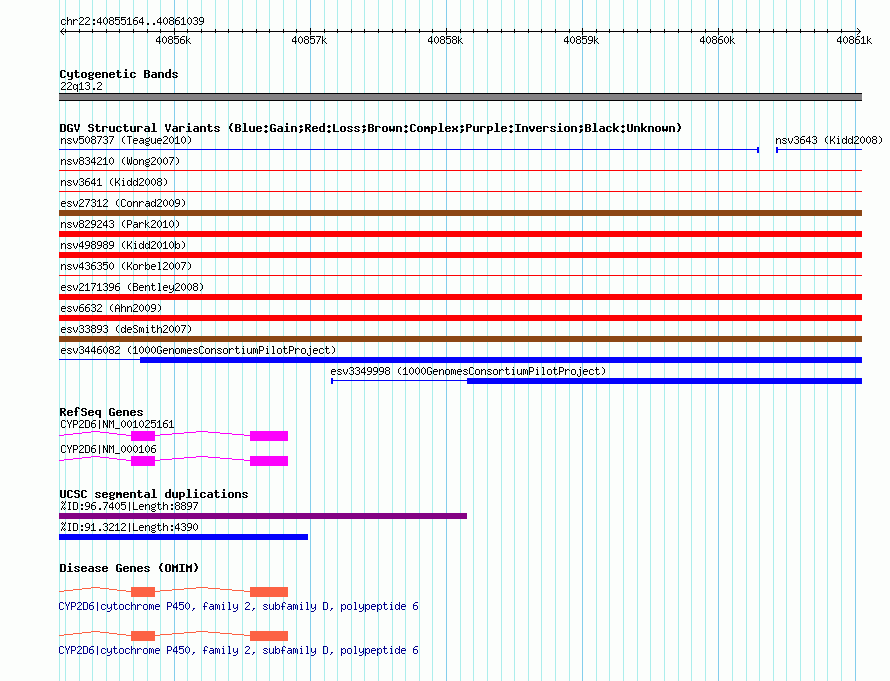This screenshot has height=681, width=890.
Task: Select the esv27312 (Conrad2009) brown bar
Action: click(460, 213)
